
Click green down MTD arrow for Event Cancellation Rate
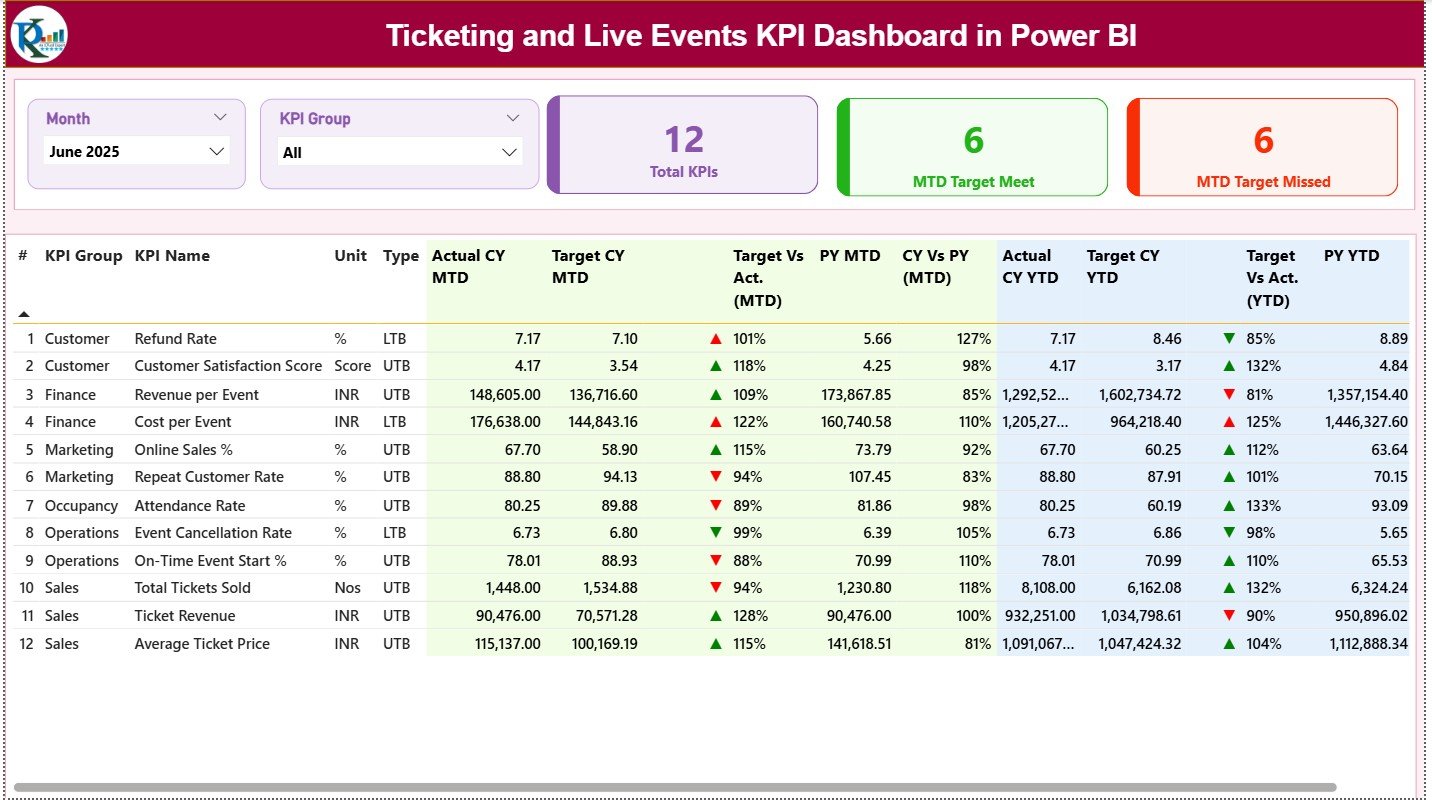(715, 533)
